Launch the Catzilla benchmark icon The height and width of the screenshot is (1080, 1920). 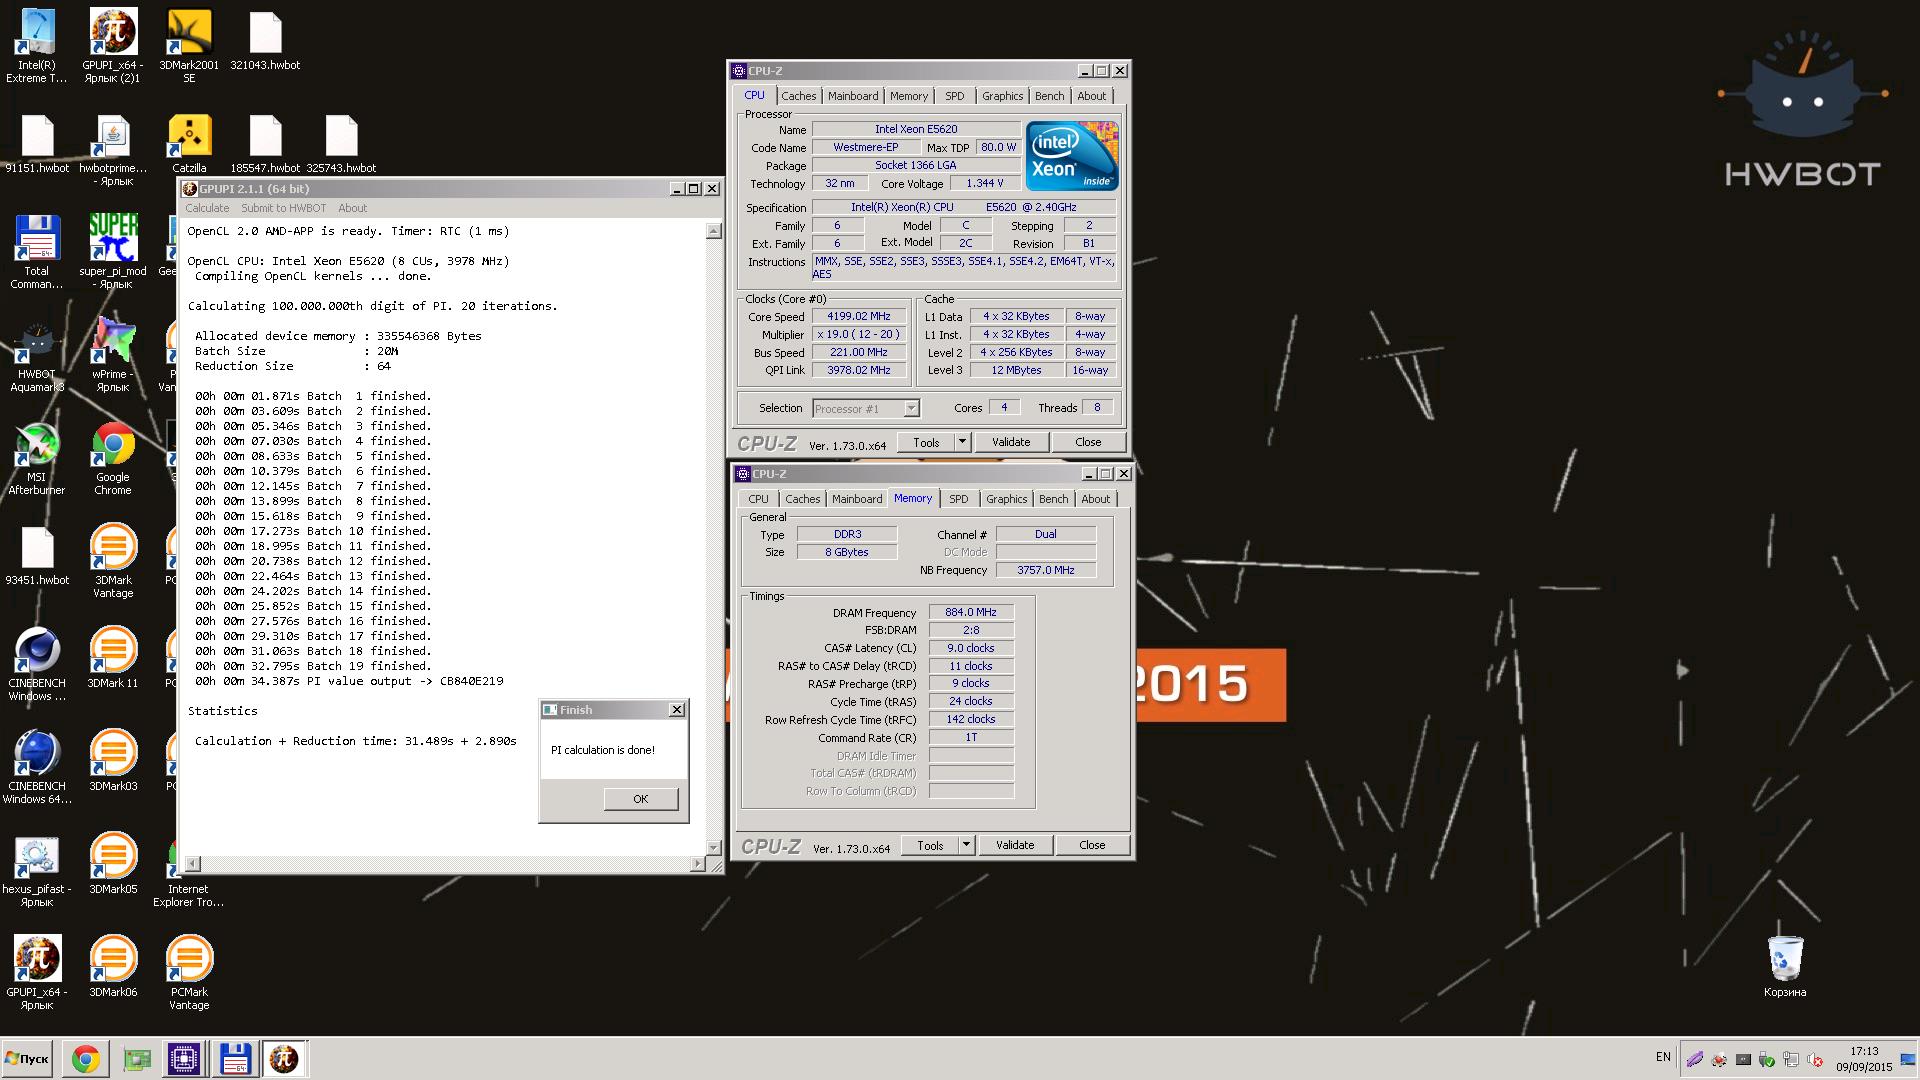(189, 144)
